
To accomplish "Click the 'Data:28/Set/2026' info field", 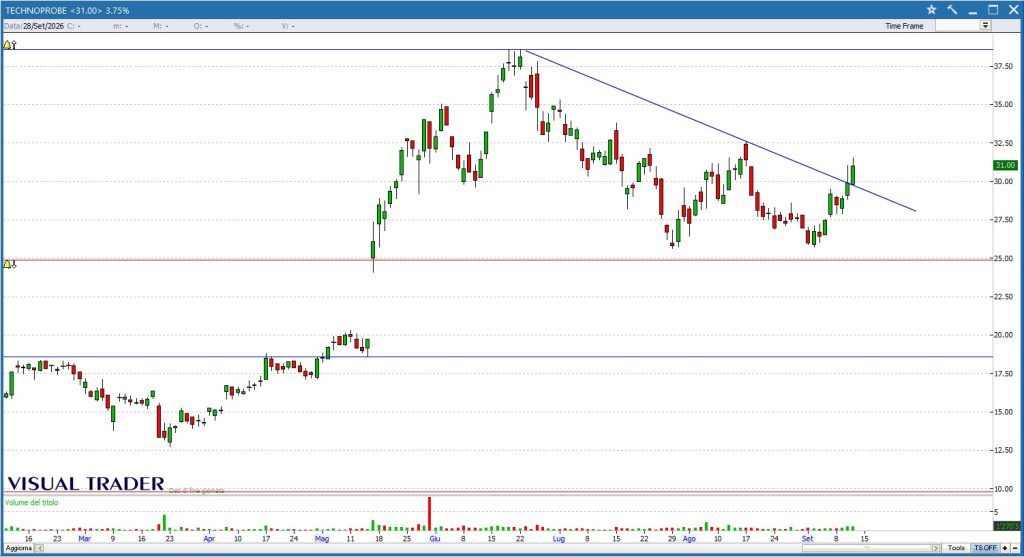I will [34, 26].
